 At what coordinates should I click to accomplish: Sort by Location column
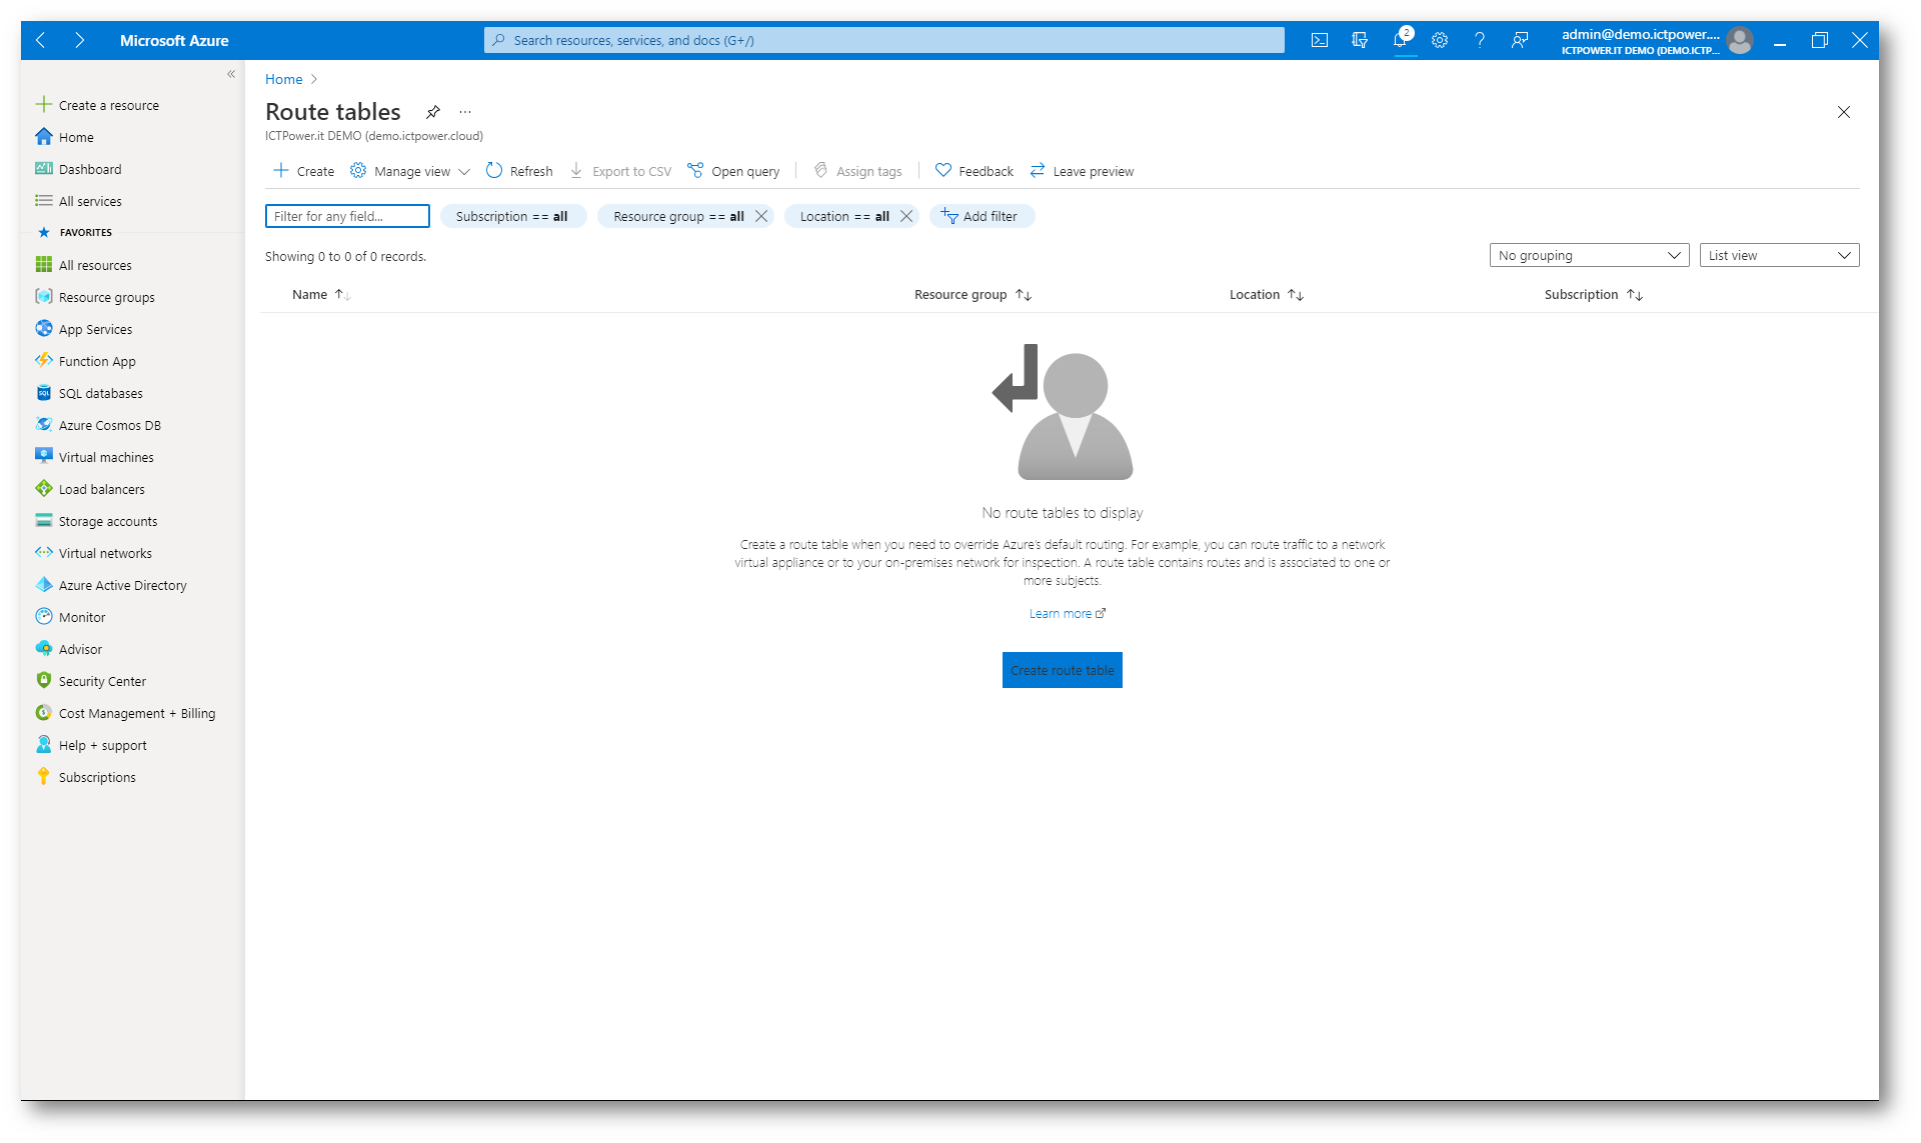click(1266, 294)
